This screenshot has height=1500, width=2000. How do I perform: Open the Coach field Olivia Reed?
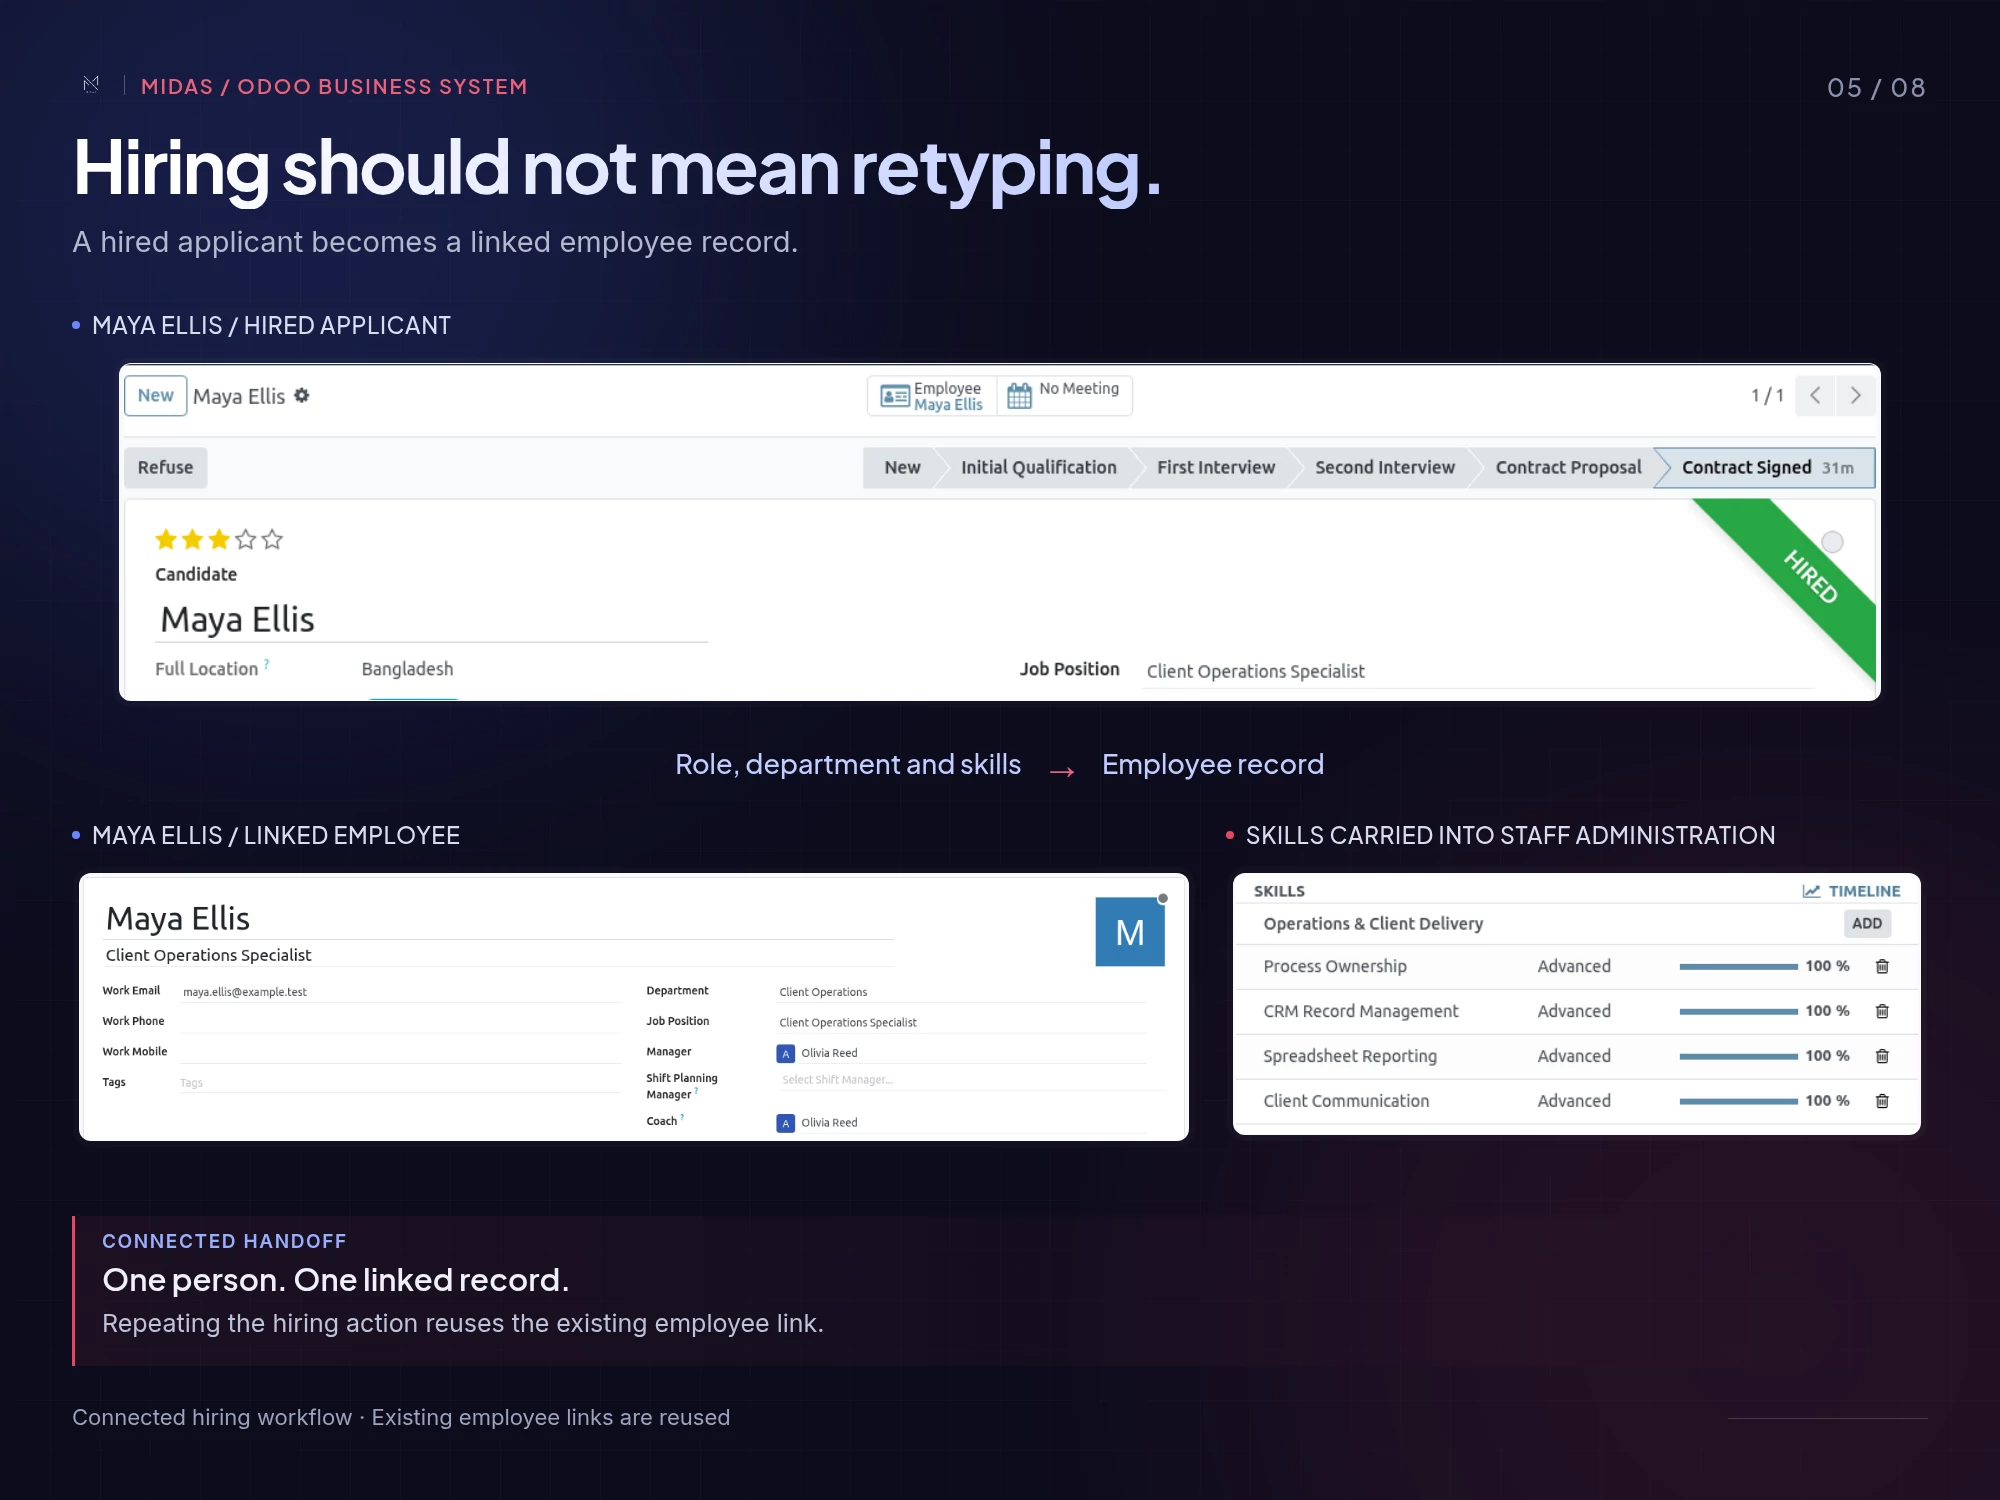tap(962, 1123)
